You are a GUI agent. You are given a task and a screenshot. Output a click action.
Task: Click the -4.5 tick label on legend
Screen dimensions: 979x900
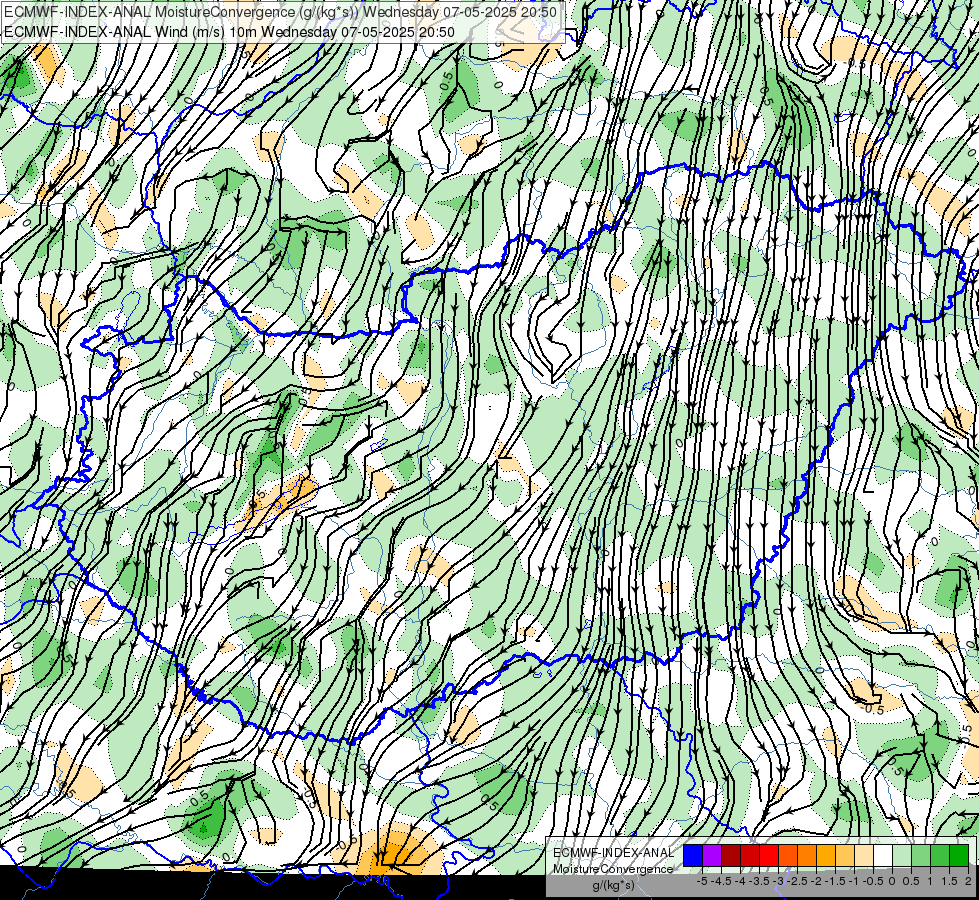point(721,881)
